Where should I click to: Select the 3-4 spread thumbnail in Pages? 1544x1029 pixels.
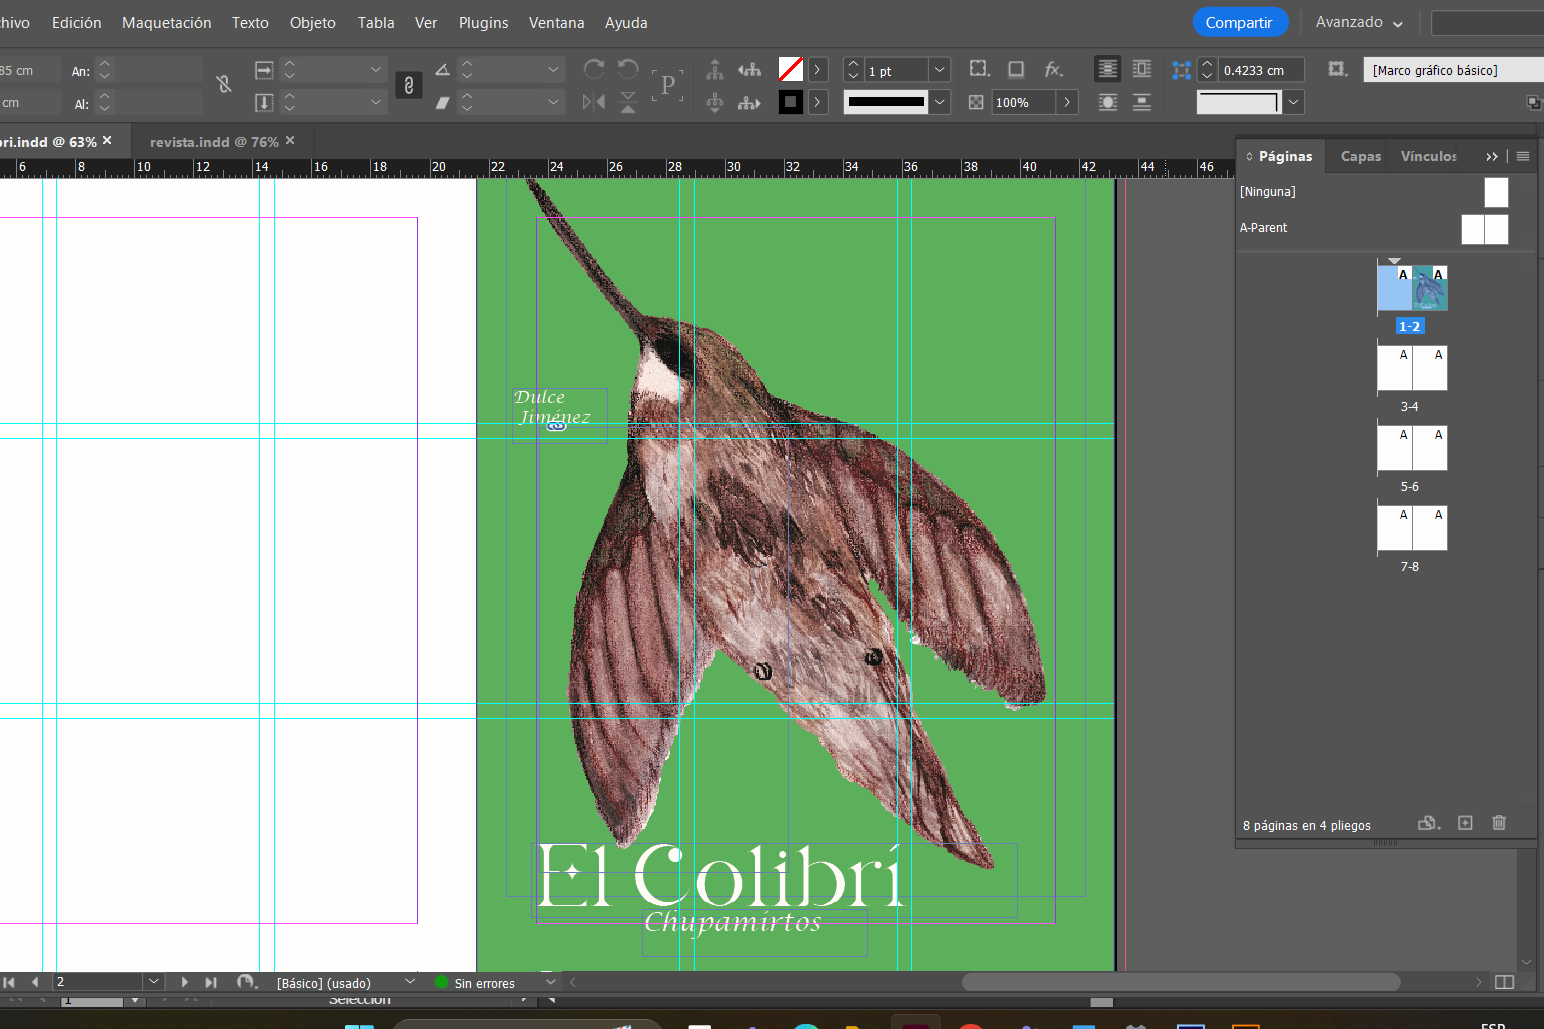coord(1411,368)
